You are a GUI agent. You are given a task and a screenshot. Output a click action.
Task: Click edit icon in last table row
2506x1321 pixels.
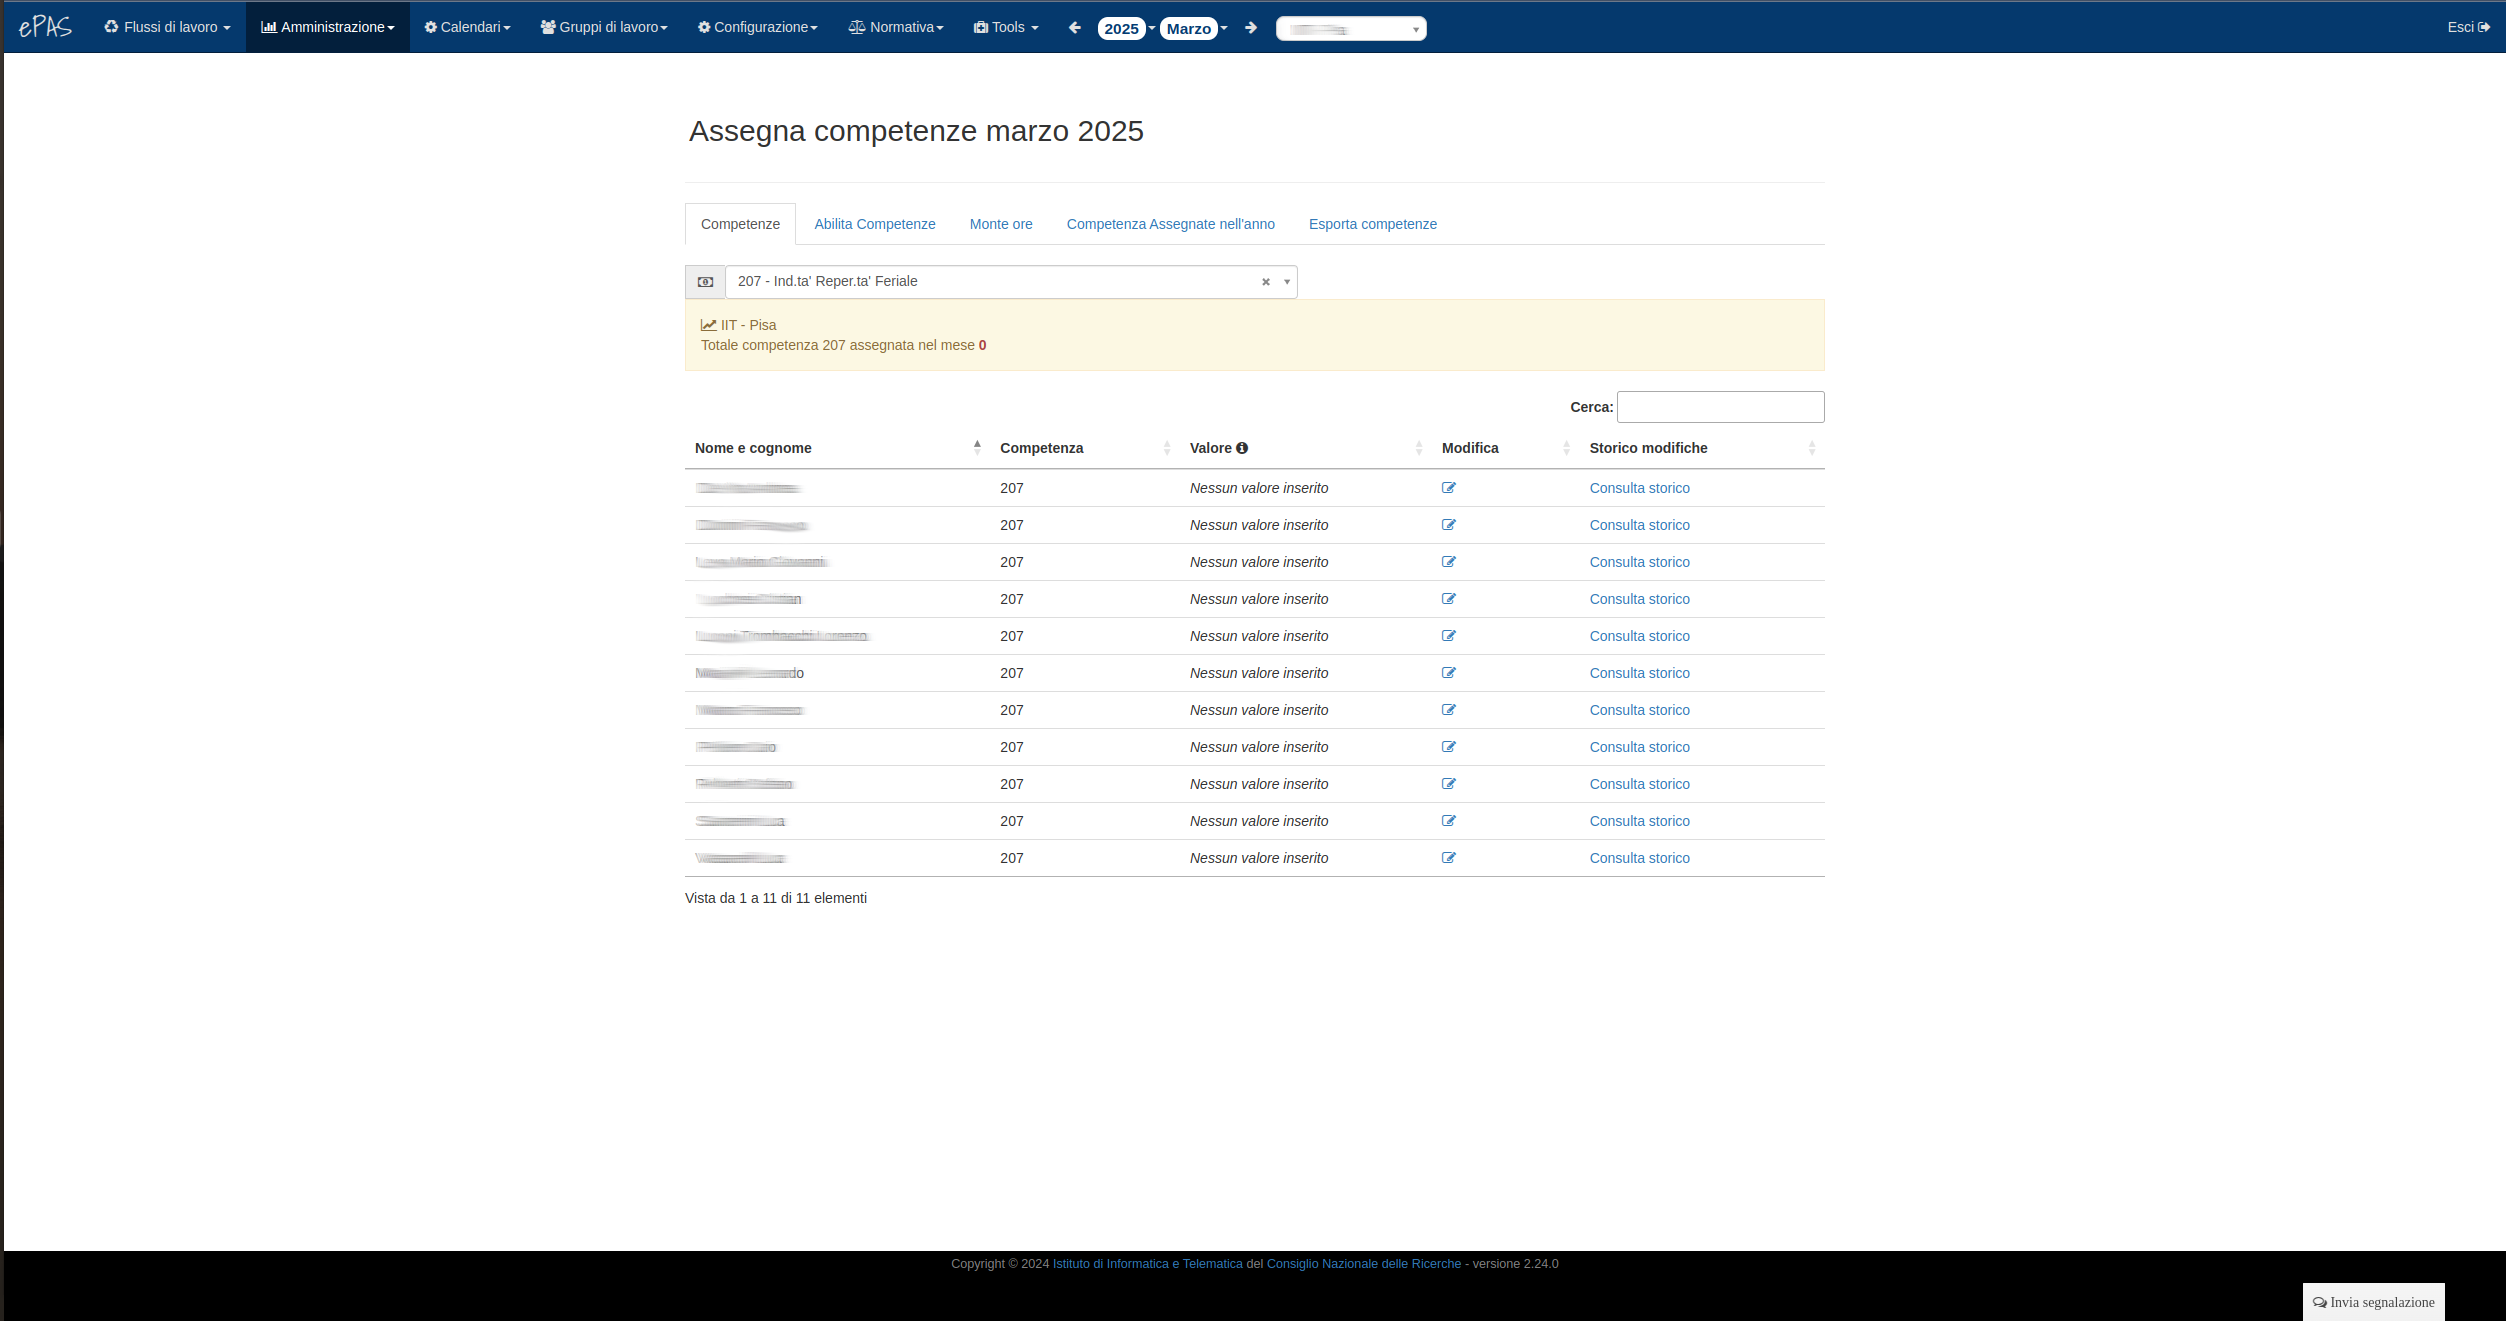click(1449, 858)
